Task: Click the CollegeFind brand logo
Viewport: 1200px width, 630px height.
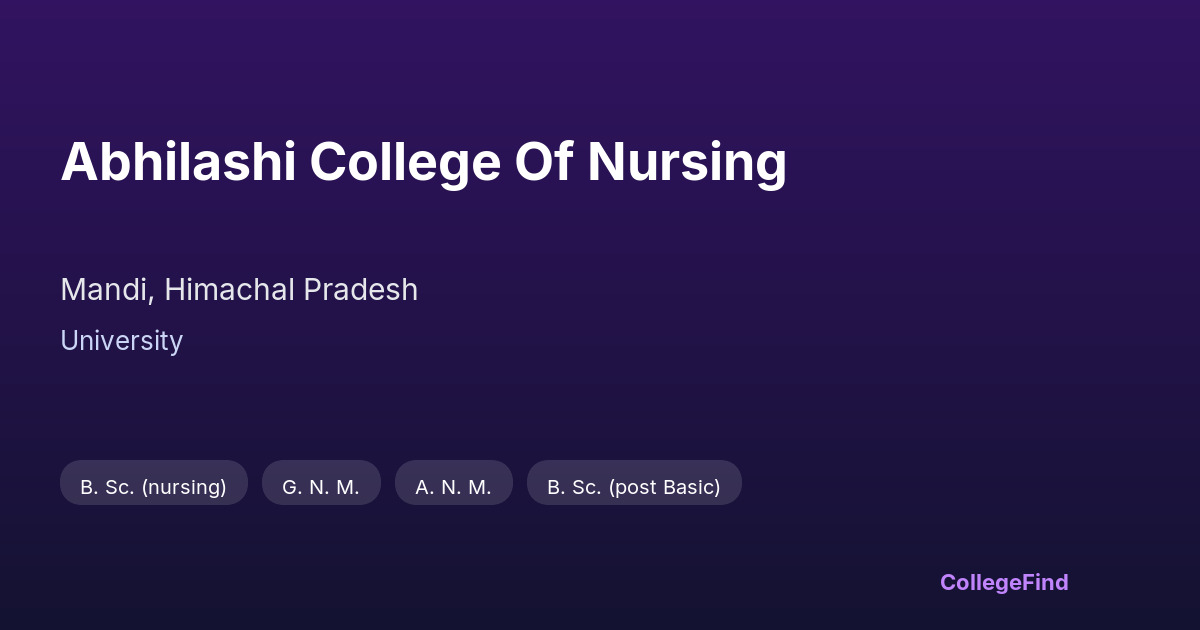Action: 1004,582
